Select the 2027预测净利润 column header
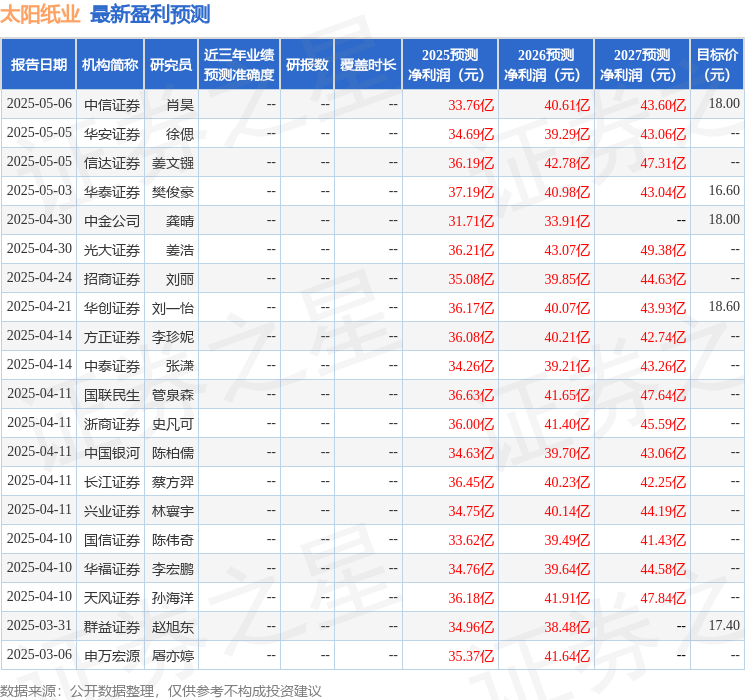This screenshot has height=700, width=745. pos(642,65)
